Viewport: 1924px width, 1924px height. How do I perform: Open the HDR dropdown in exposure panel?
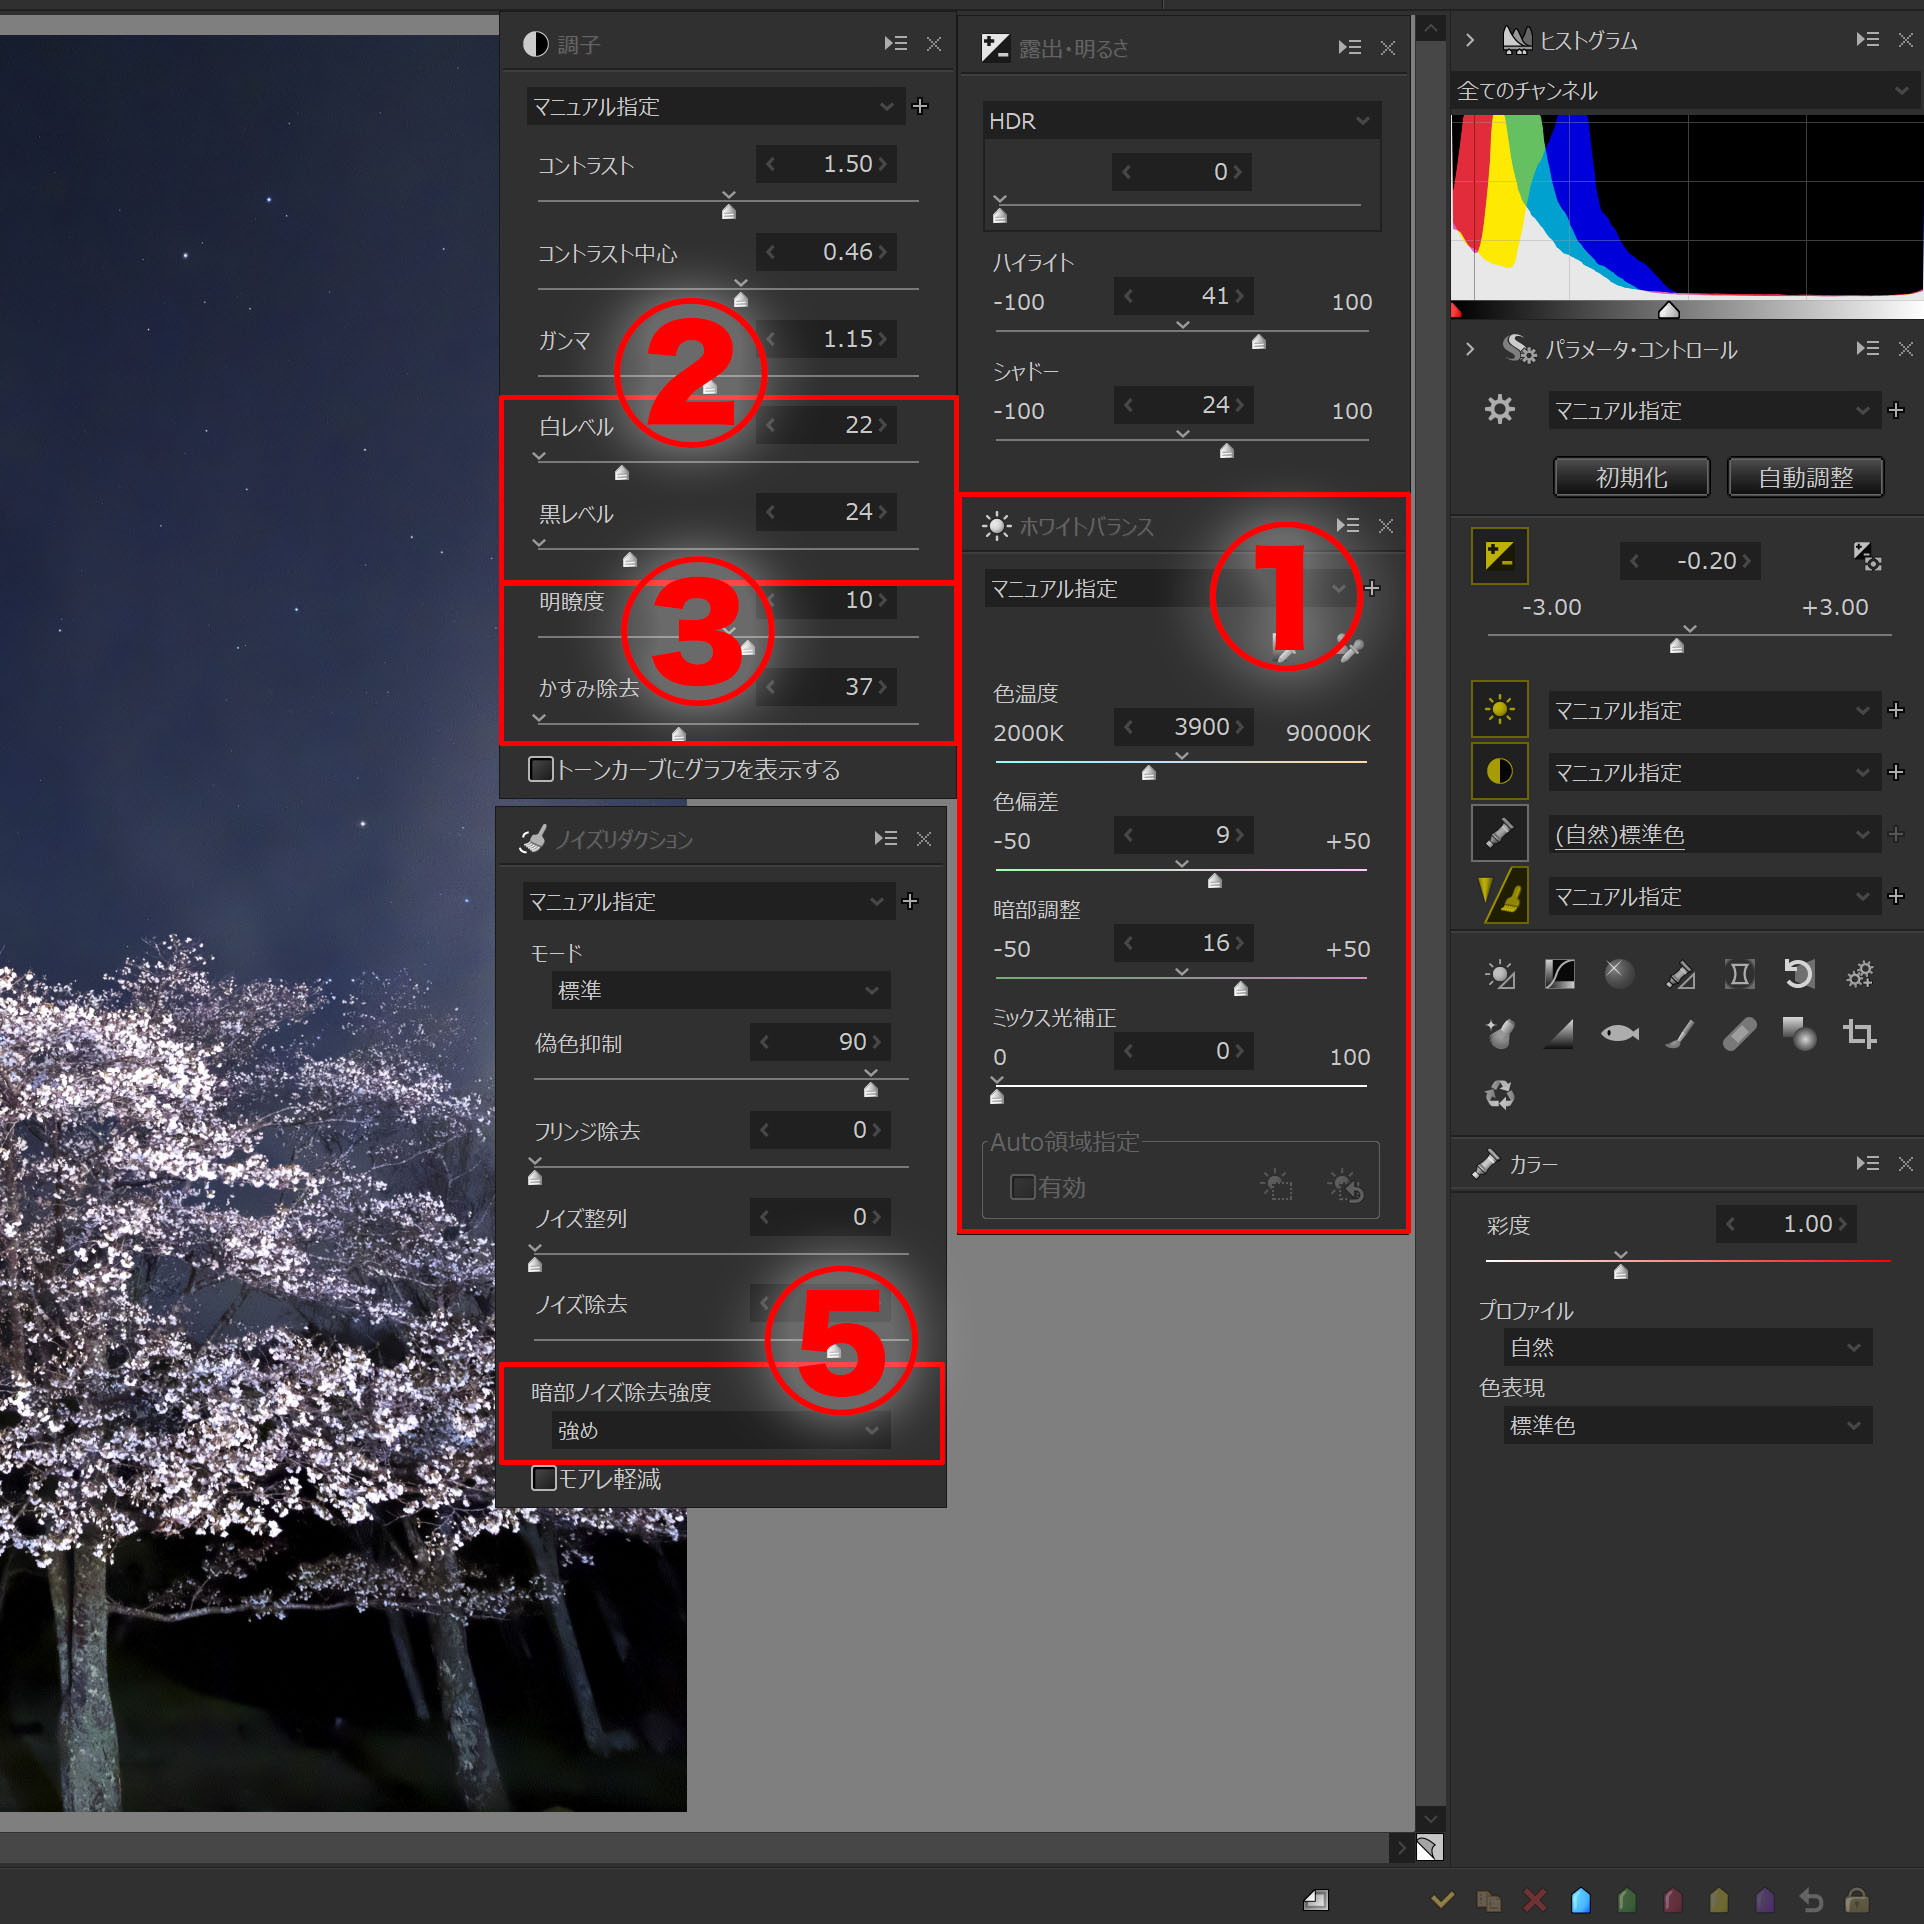point(1180,121)
